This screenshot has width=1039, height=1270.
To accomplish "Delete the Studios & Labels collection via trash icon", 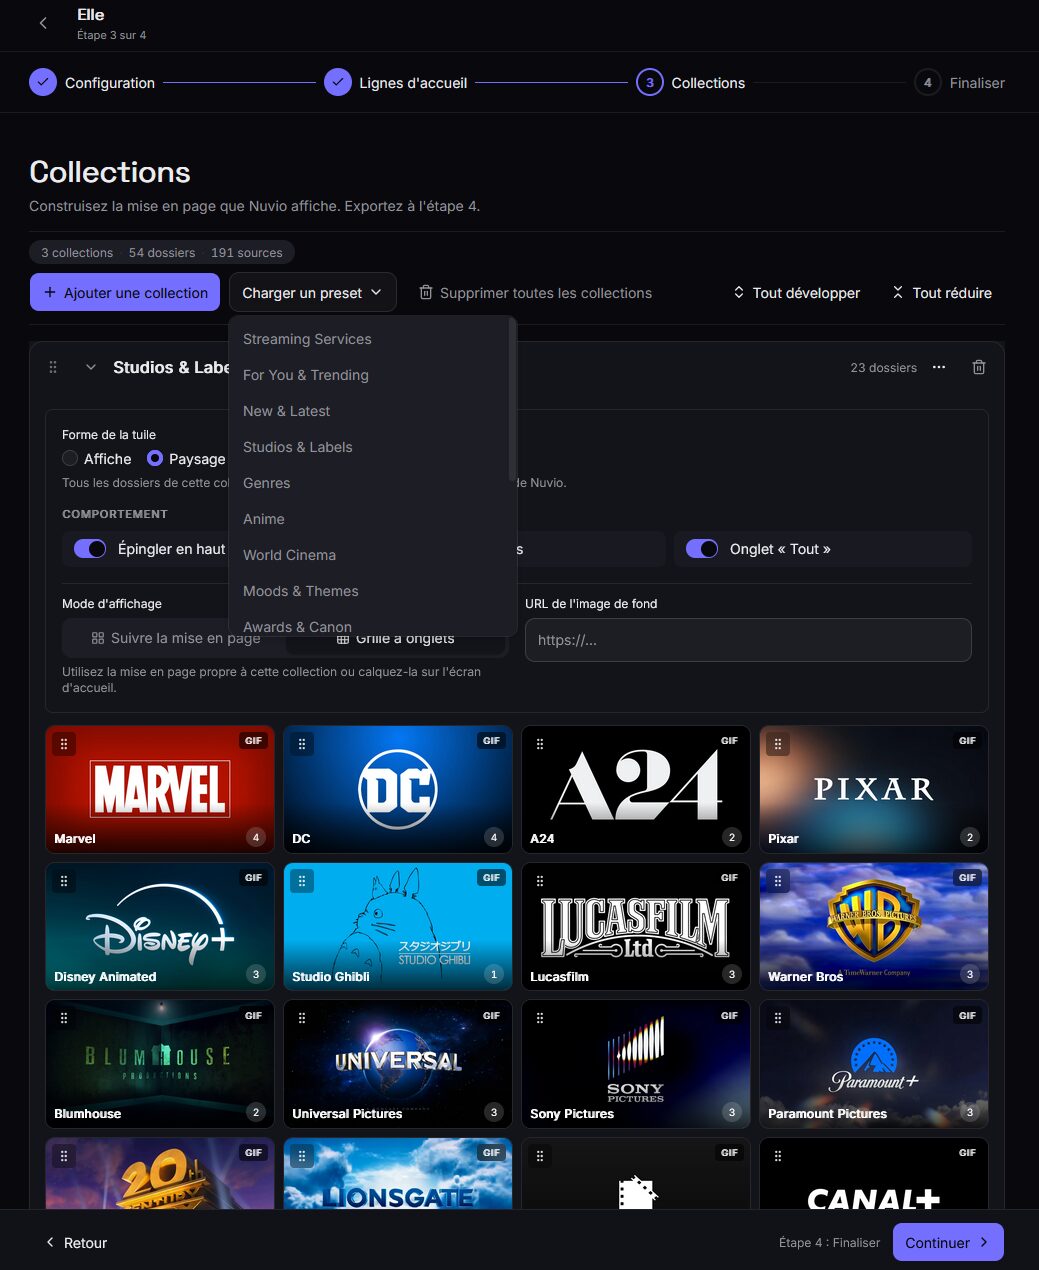I will point(979,367).
